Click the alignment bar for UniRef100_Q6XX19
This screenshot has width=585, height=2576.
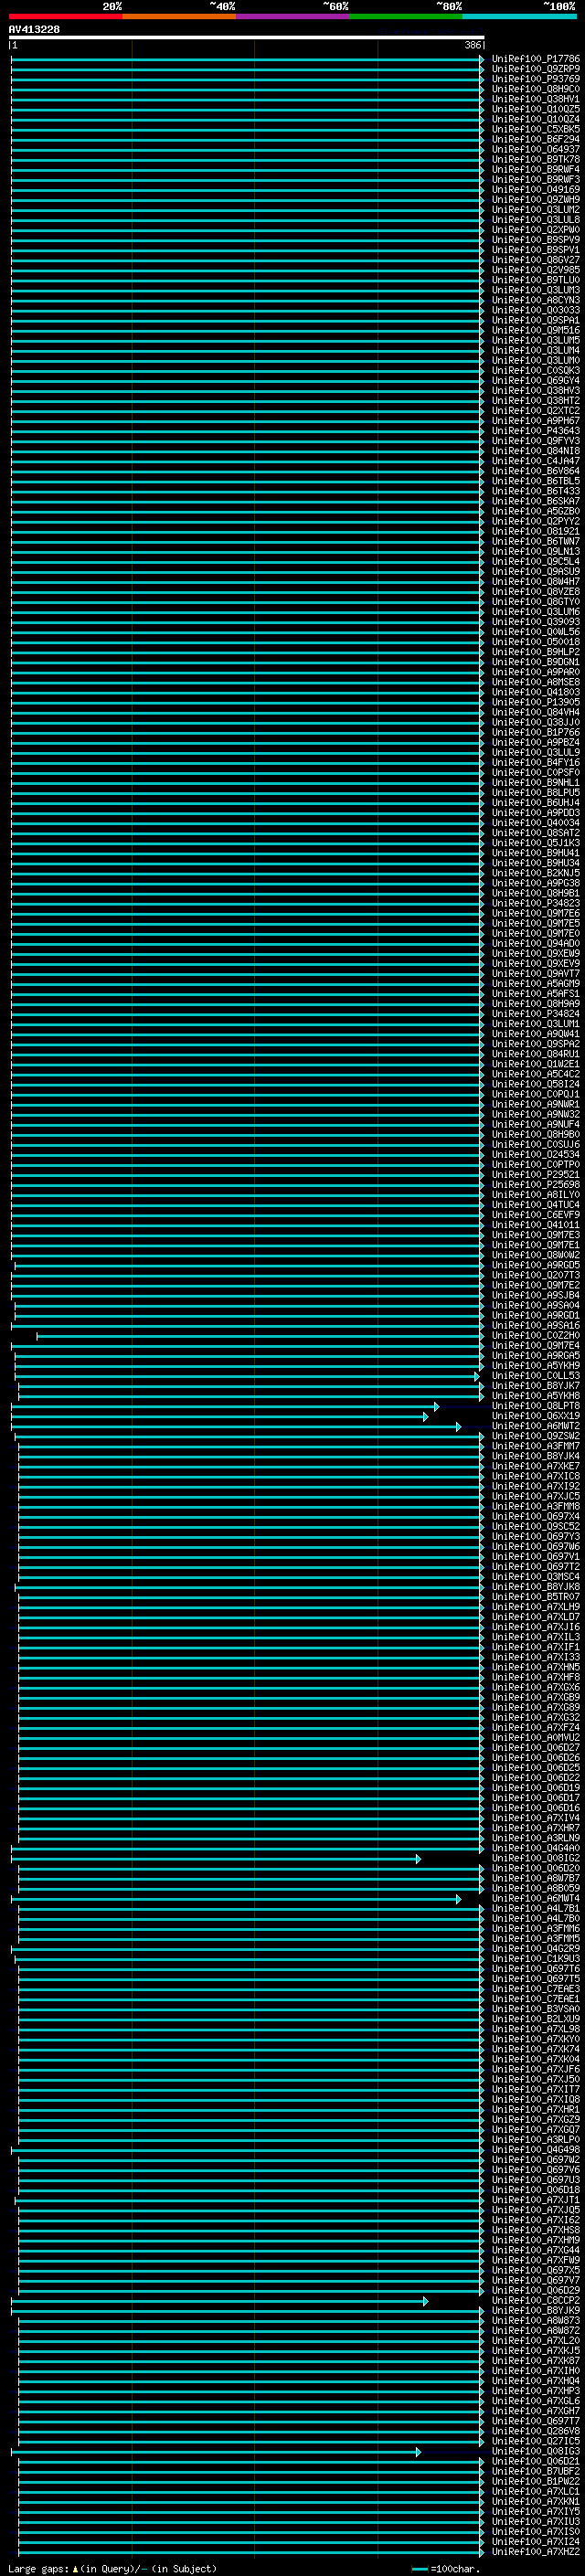point(220,1416)
